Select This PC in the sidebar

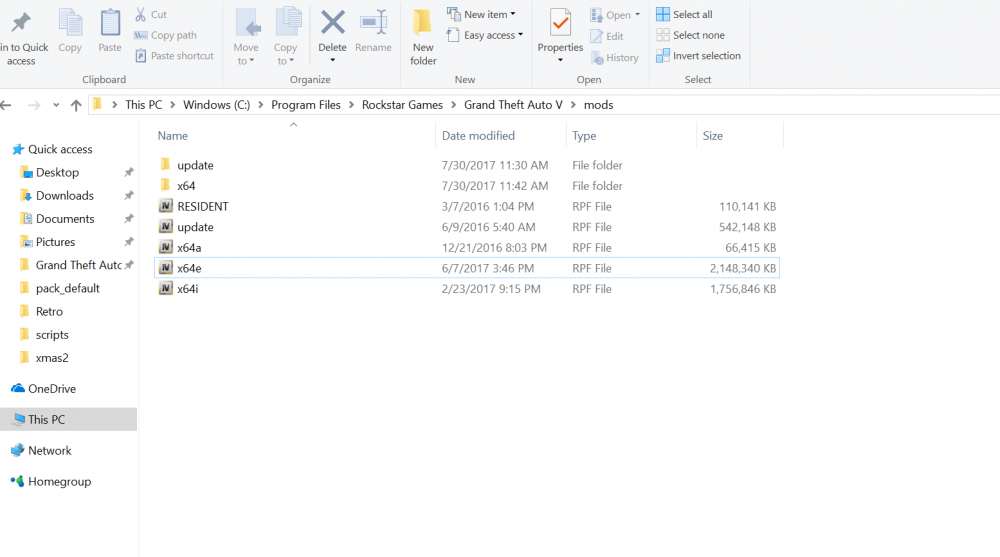pyautogui.click(x=68, y=419)
